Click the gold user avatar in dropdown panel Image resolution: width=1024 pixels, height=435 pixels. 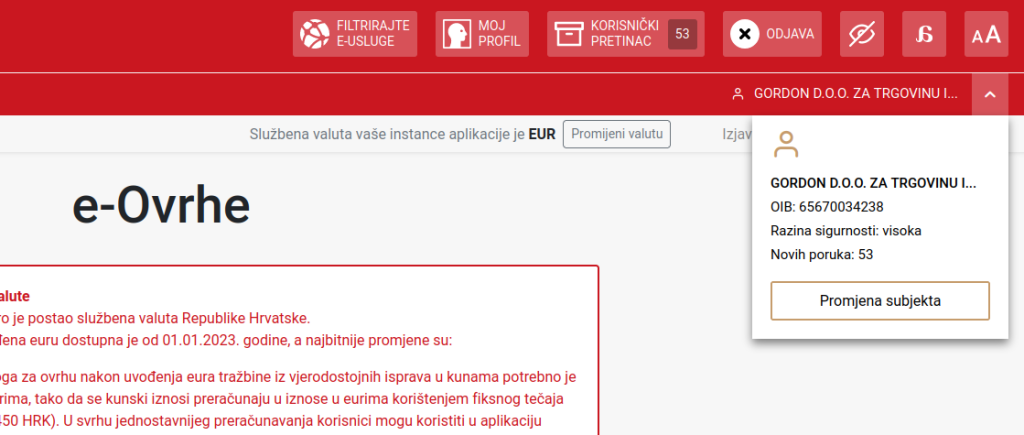point(787,144)
